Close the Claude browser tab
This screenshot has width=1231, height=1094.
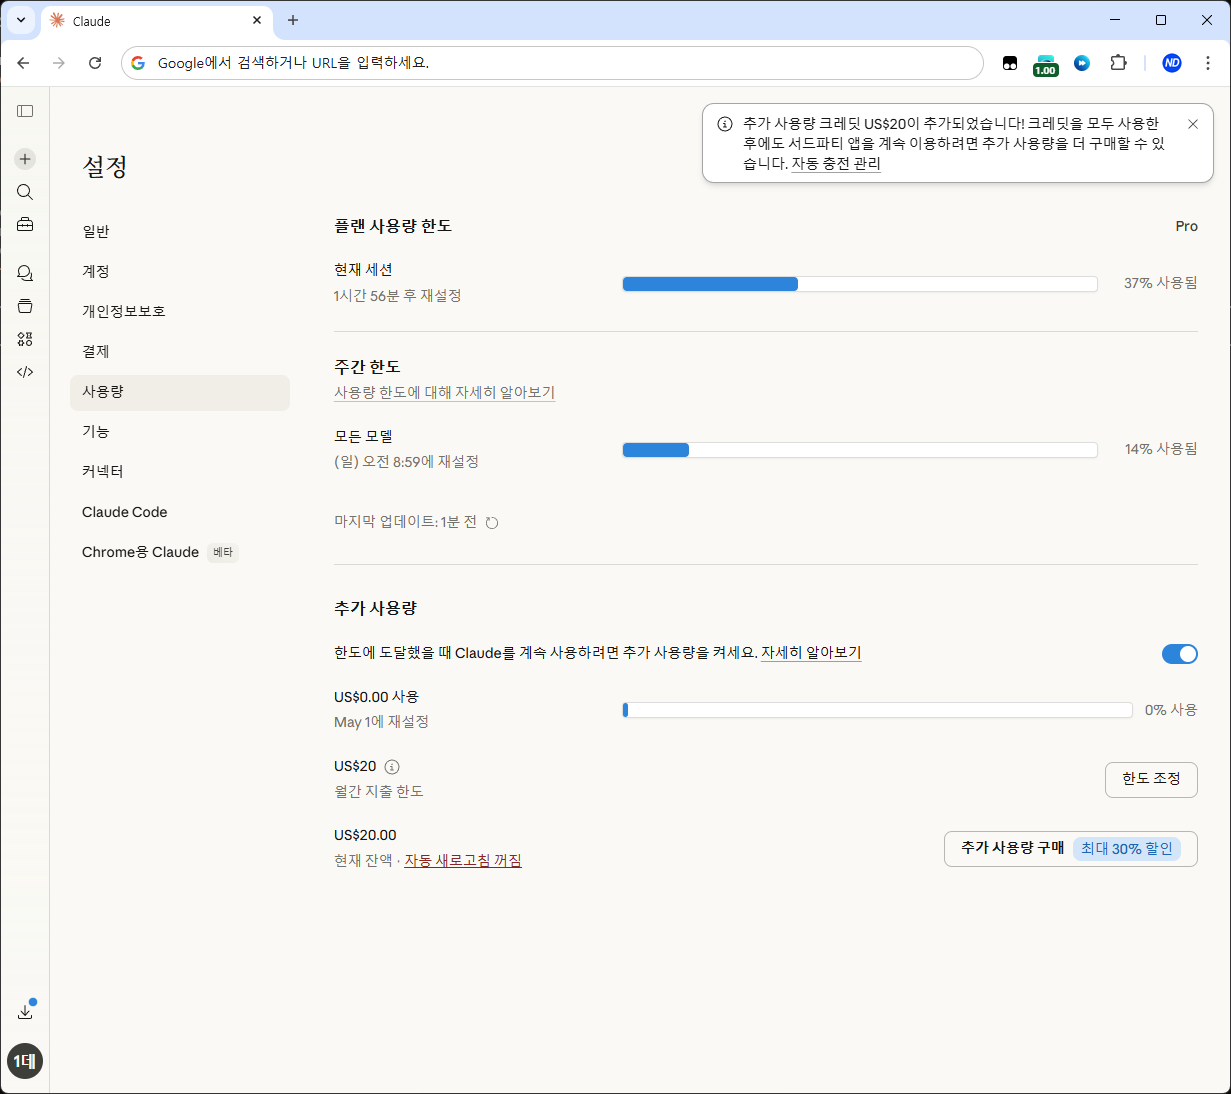pos(257,20)
